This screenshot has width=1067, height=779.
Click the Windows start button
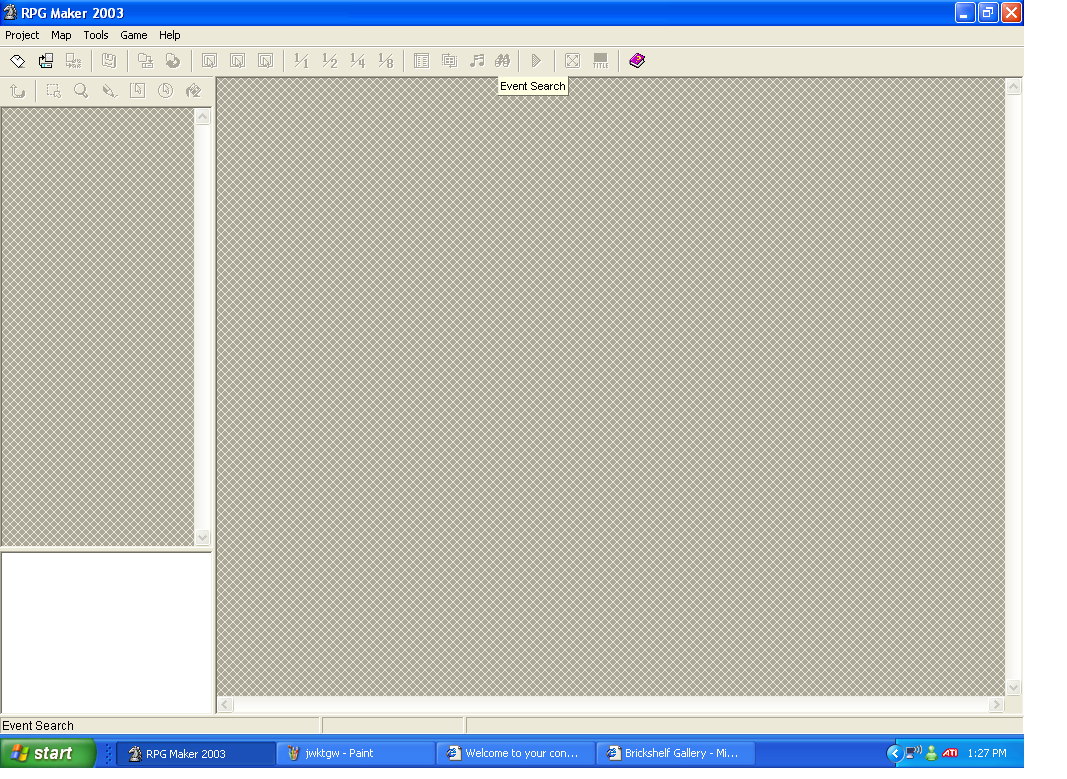coord(48,753)
